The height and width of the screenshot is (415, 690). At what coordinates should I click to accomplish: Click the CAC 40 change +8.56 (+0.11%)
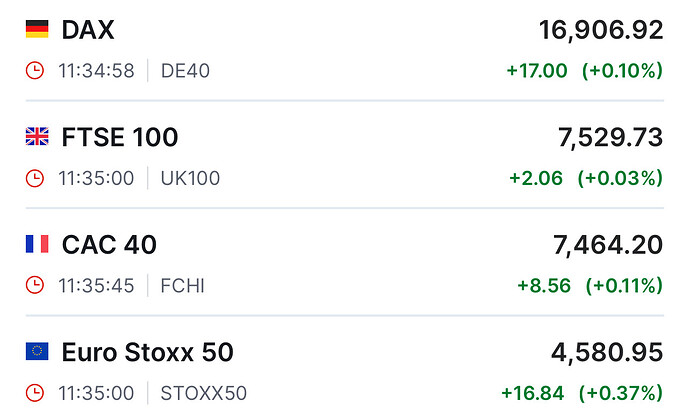590,286
